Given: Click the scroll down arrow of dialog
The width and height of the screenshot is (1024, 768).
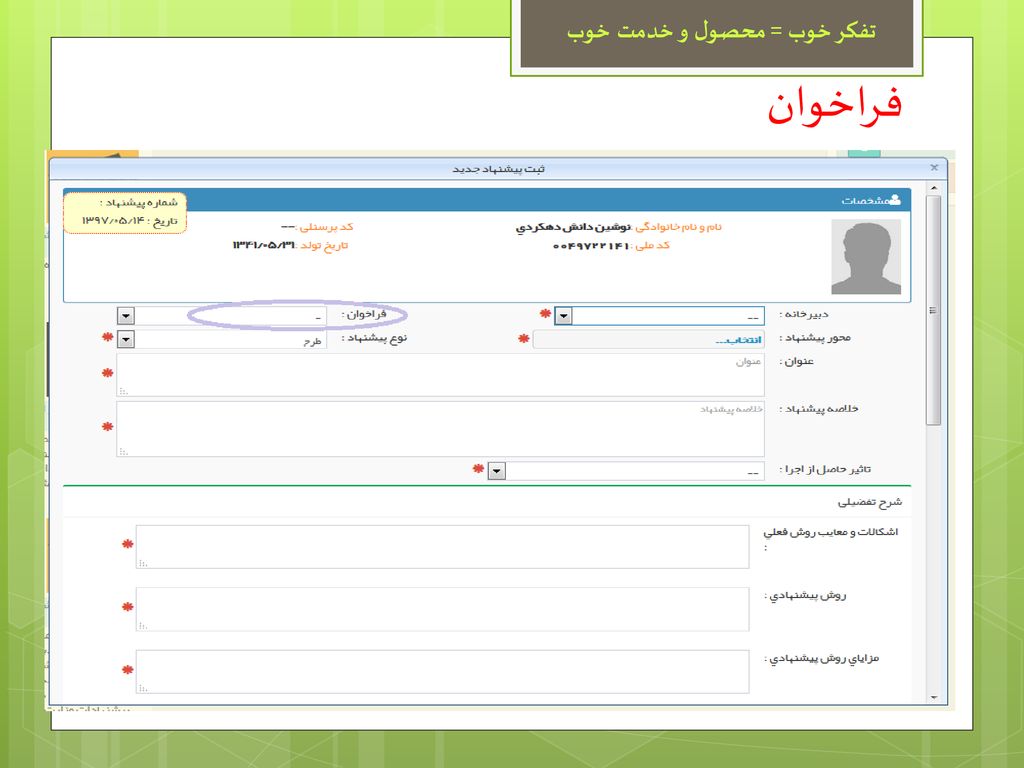Looking at the screenshot, I should point(934,697).
